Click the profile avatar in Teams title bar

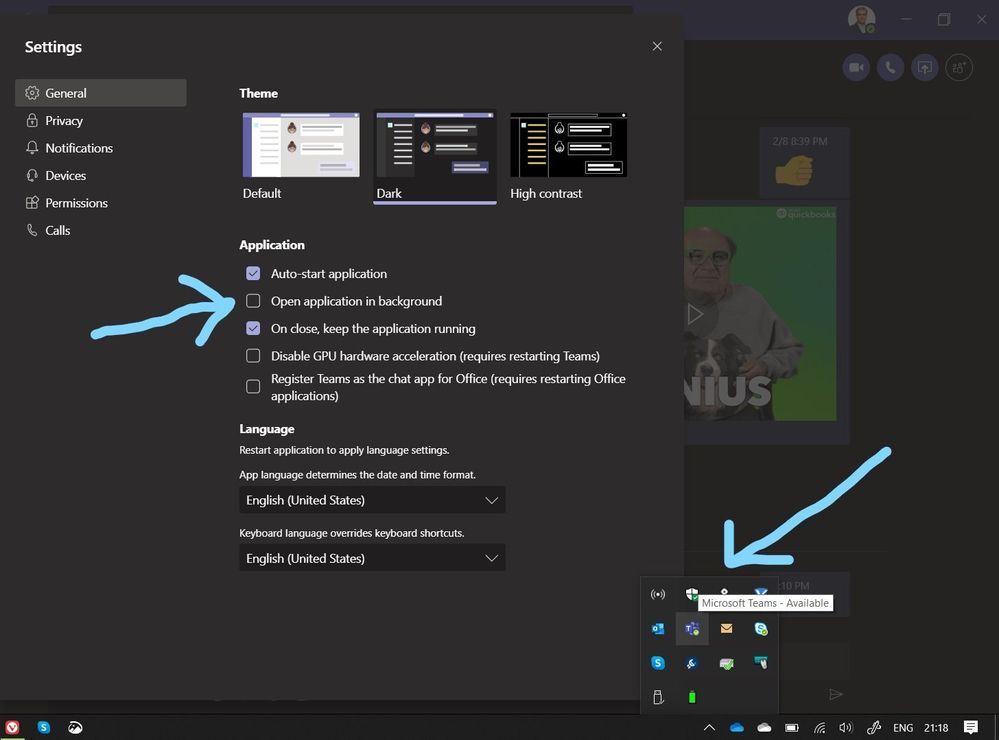(861, 19)
